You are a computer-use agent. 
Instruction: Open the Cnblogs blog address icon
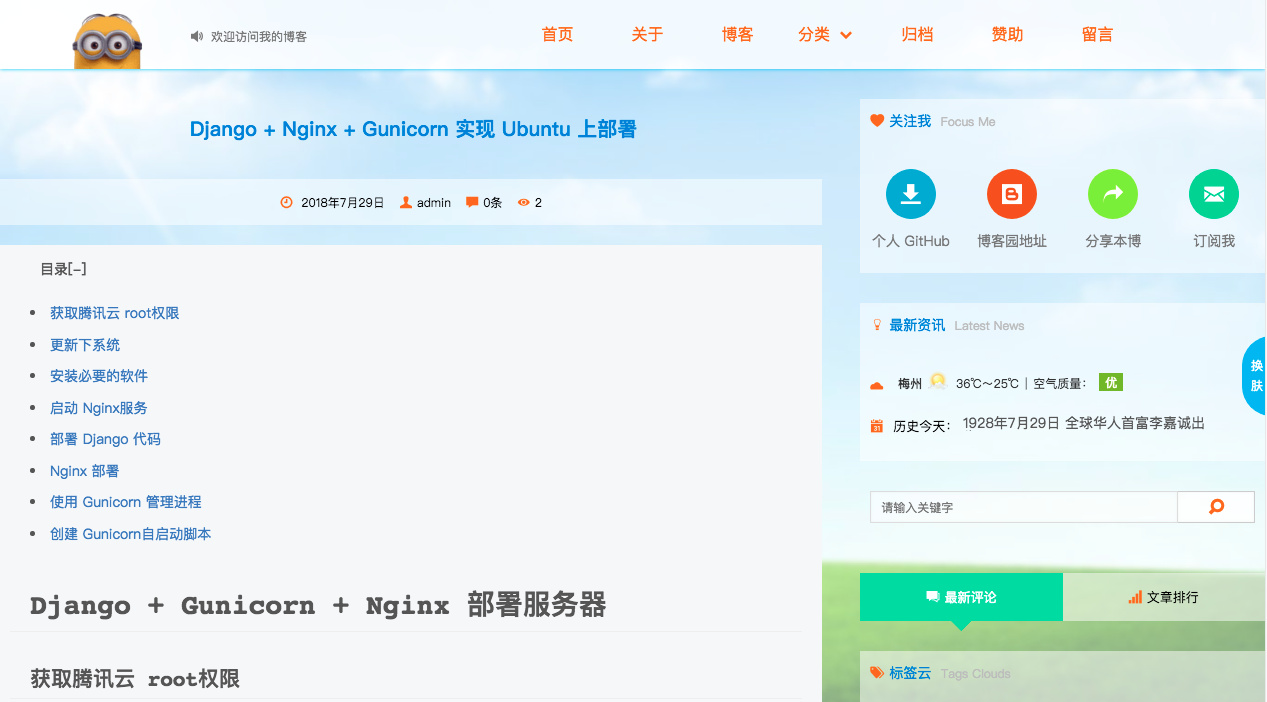[1012, 194]
